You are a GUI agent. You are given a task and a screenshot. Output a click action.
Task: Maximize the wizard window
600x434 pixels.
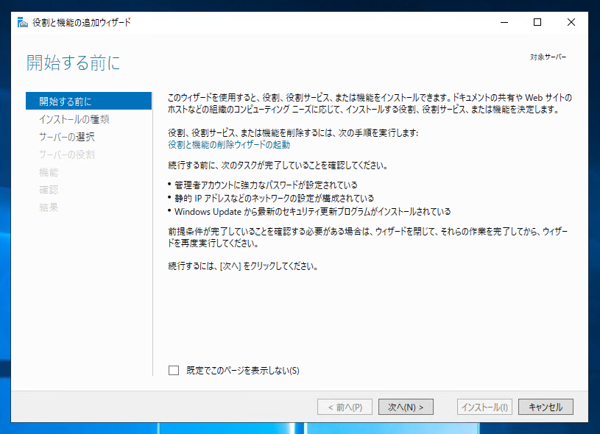click(x=537, y=23)
